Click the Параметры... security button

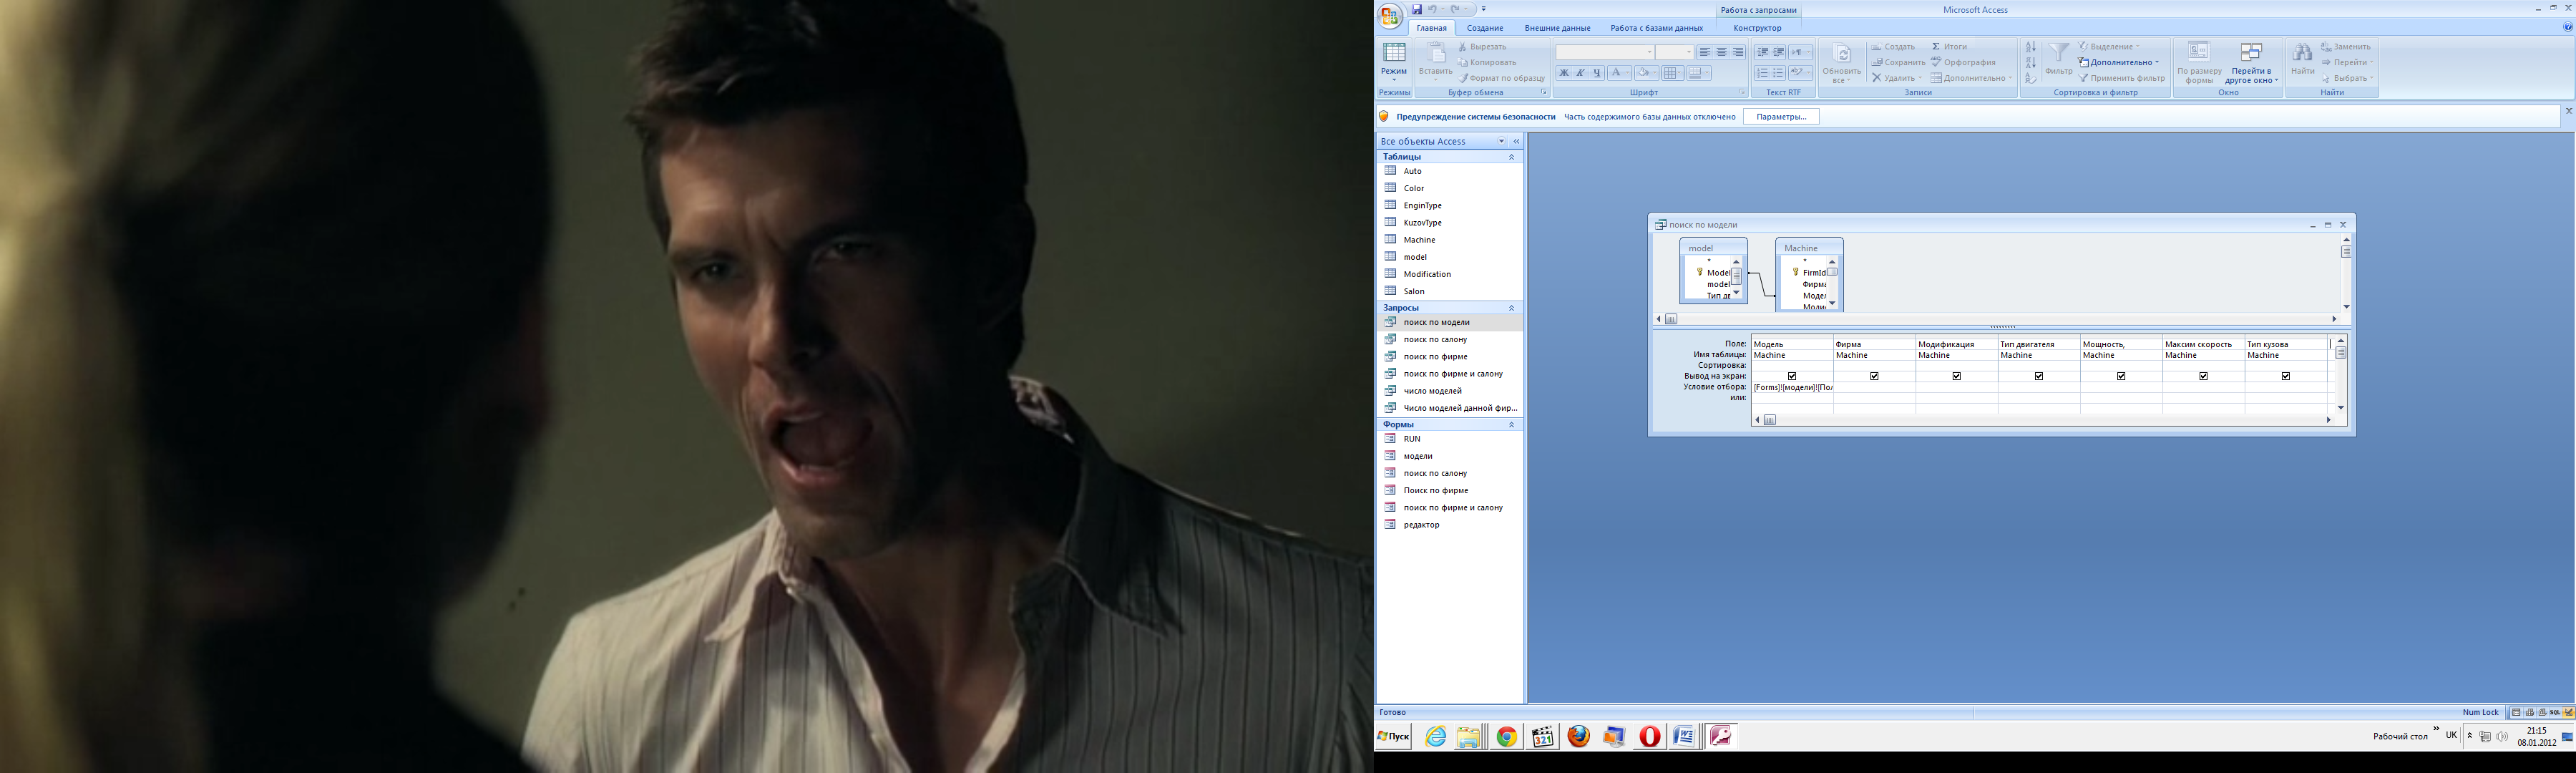(1781, 117)
